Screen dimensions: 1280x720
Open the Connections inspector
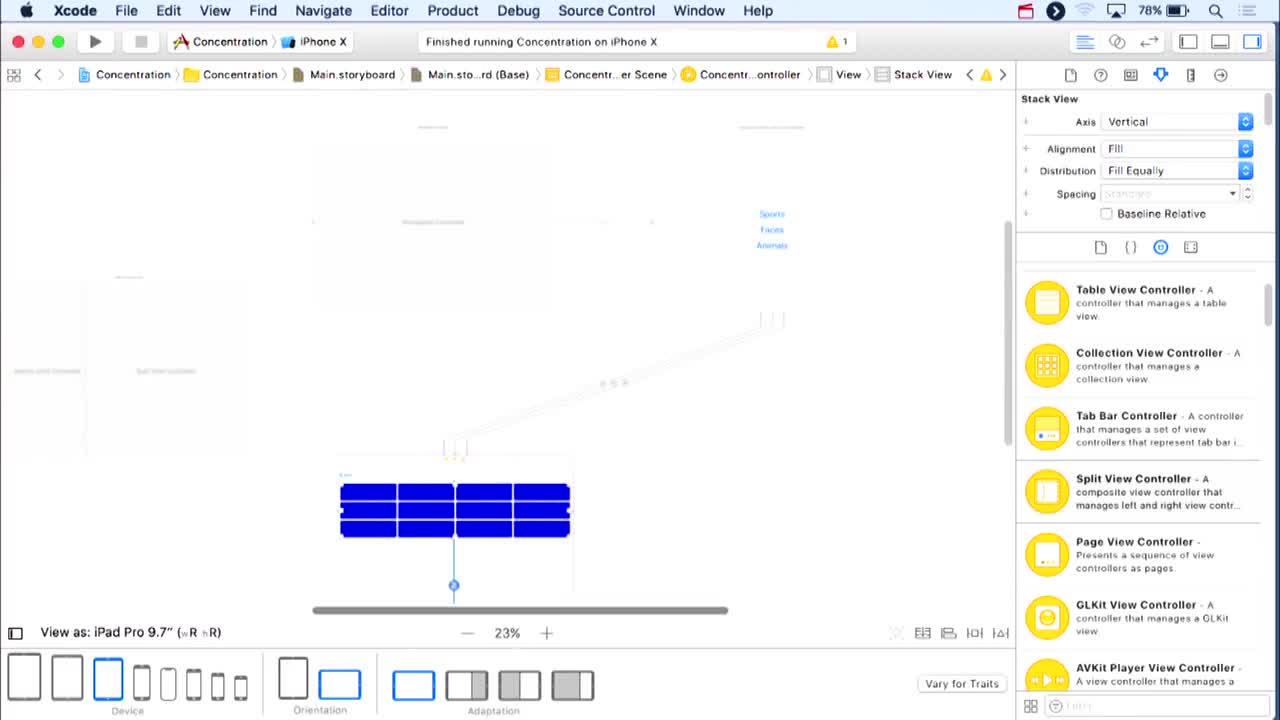click(x=1219, y=74)
